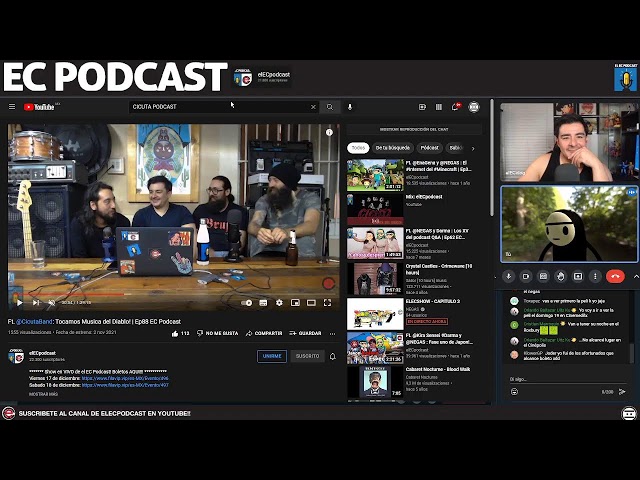Open the player settings gear

pyautogui.click(x=279, y=303)
